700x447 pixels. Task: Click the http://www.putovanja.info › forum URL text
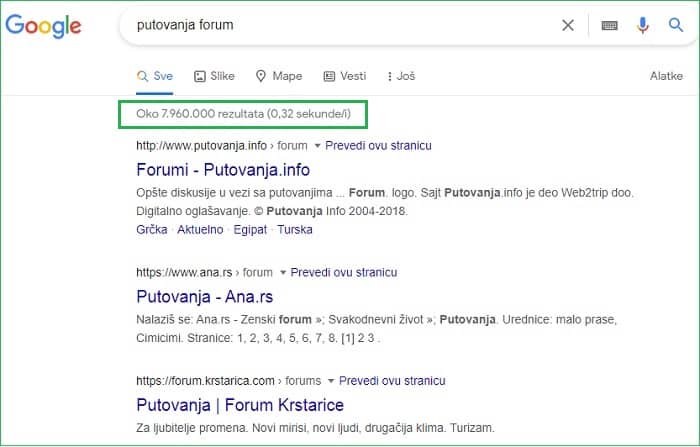[x=222, y=146]
